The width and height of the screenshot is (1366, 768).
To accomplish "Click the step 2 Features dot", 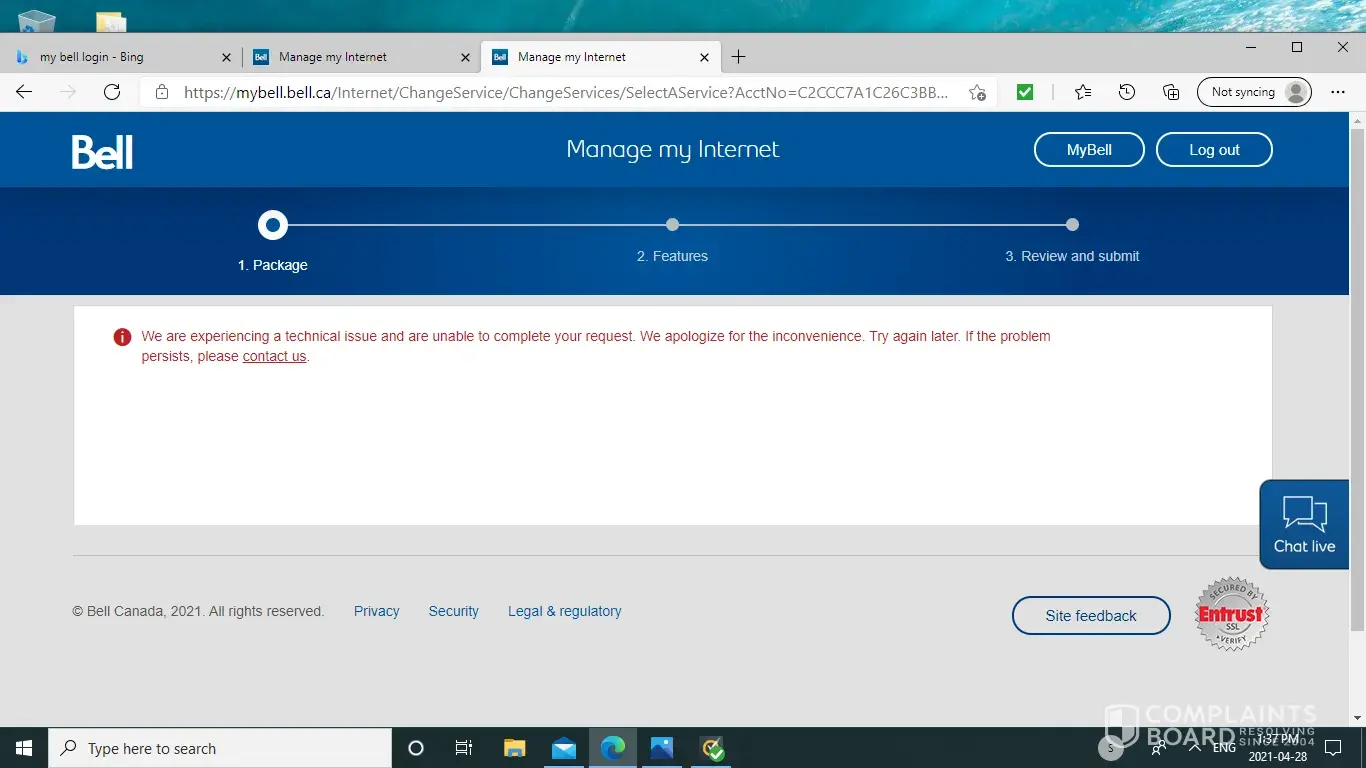I will (672, 224).
